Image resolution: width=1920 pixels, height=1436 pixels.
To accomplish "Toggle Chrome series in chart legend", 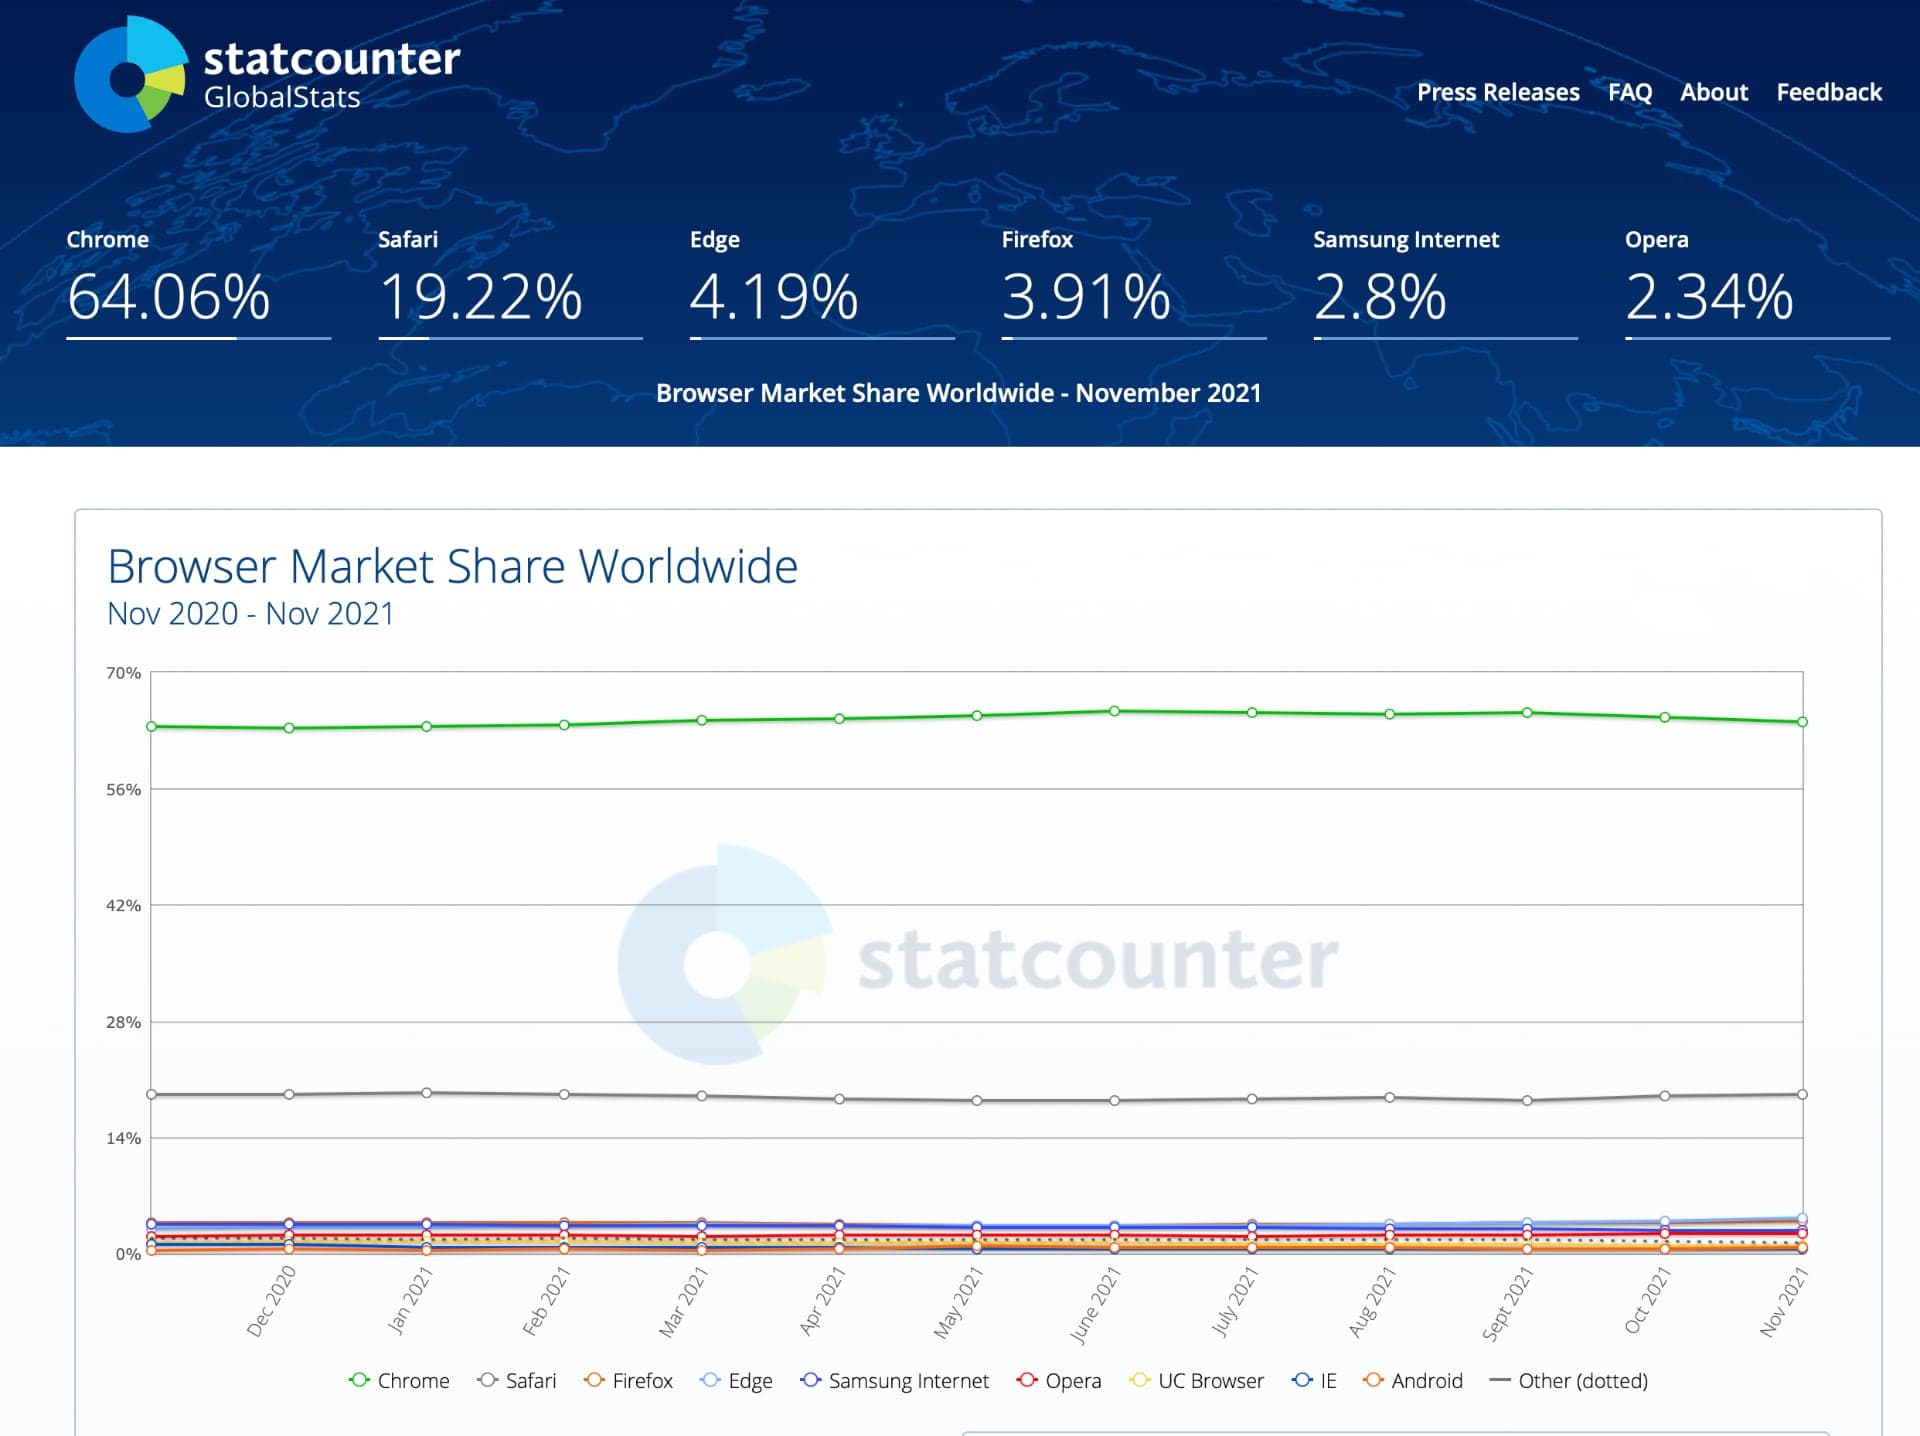I will (x=399, y=1381).
